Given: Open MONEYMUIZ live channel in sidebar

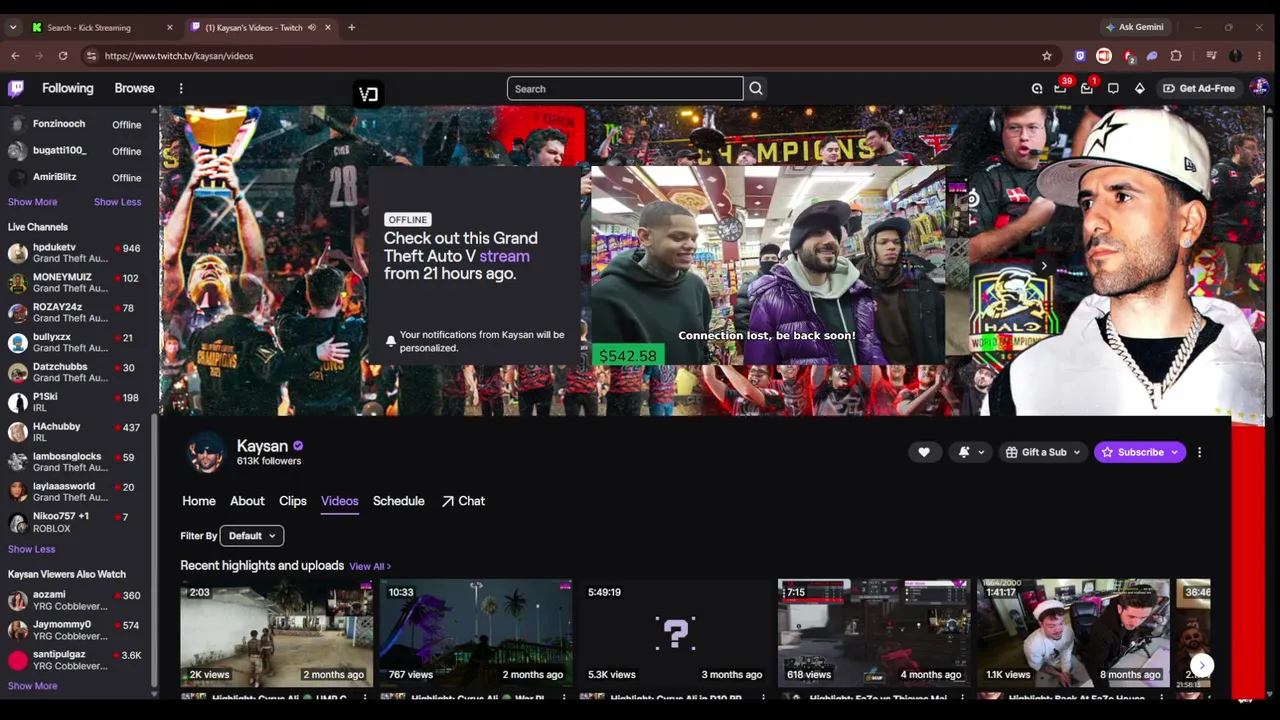Looking at the screenshot, I should click(75, 283).
